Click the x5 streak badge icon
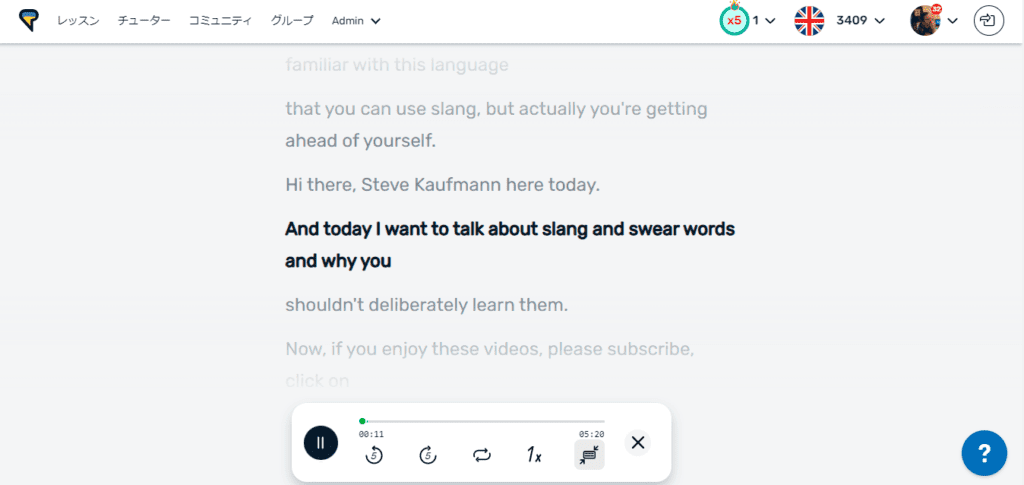1024x485 pixels. (x=734, y=21)
